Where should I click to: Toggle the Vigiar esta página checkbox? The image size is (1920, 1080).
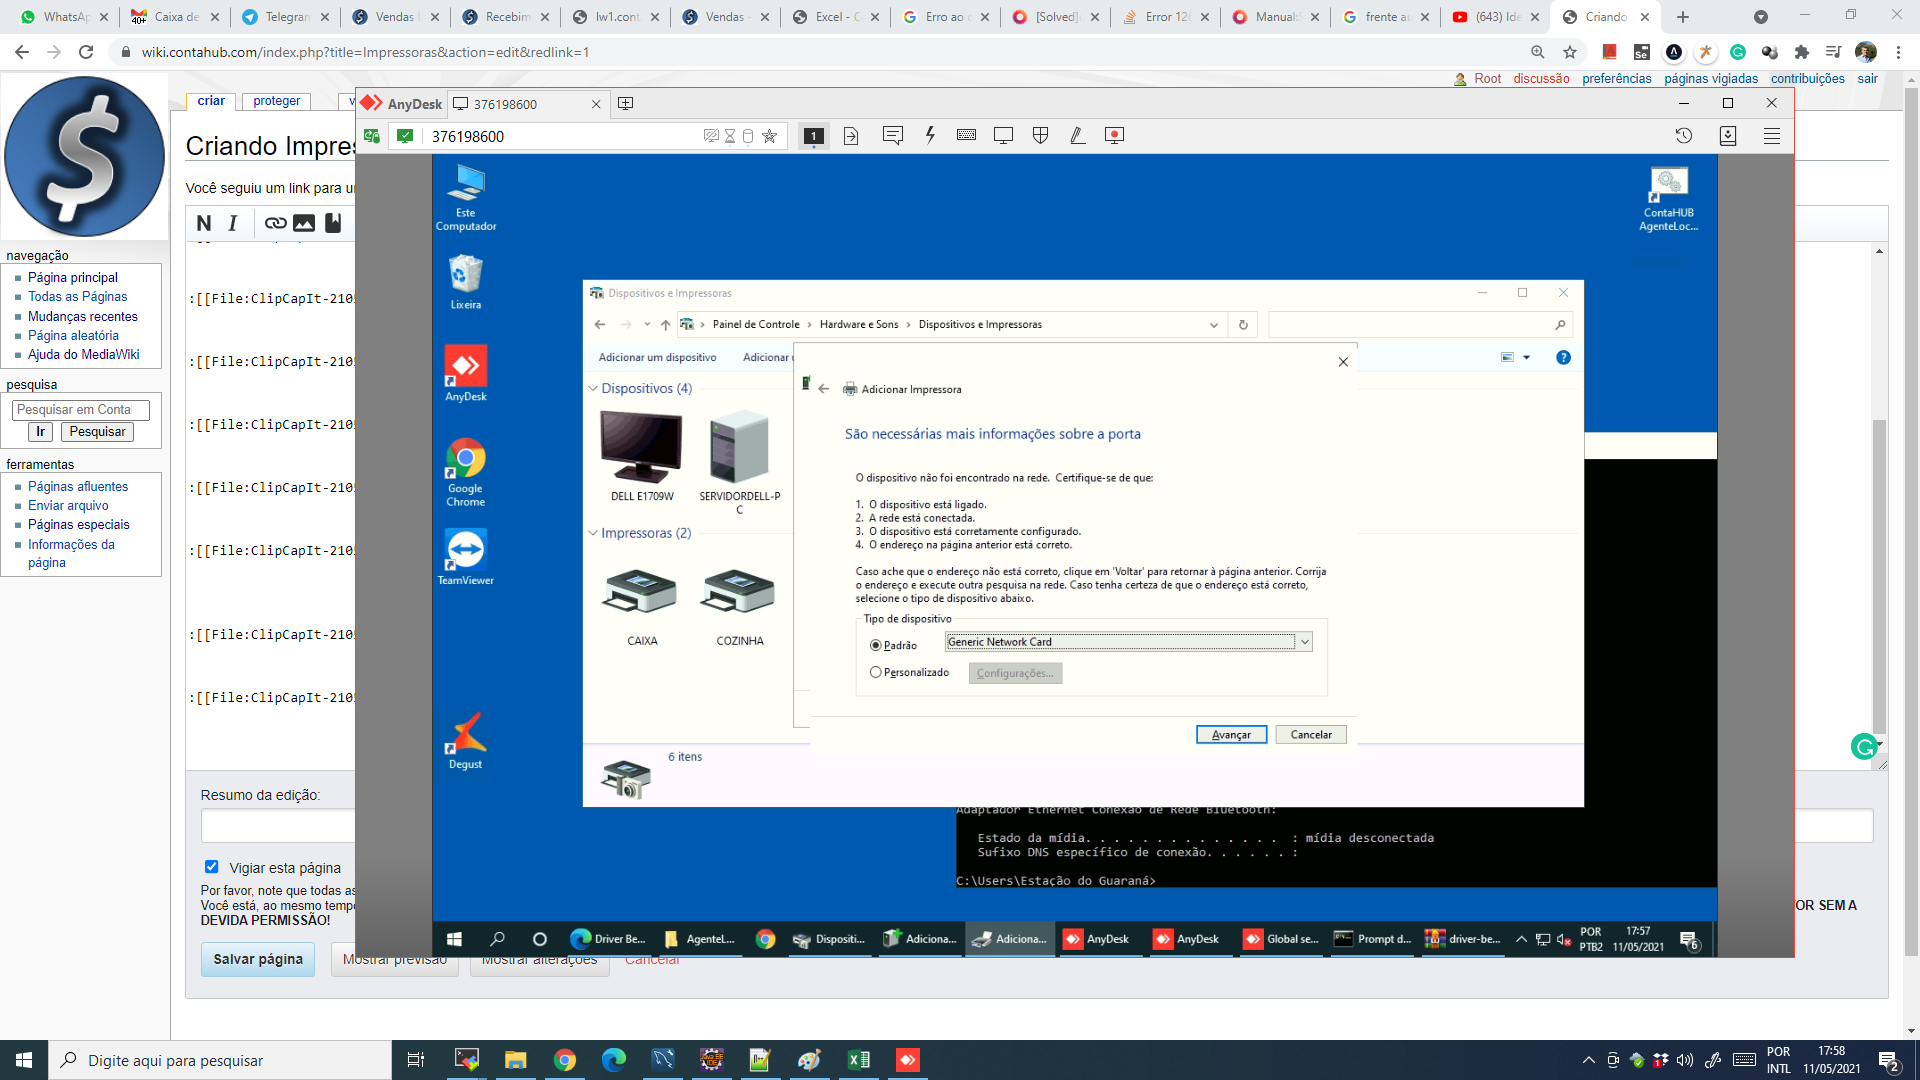[x=211, y=867]
